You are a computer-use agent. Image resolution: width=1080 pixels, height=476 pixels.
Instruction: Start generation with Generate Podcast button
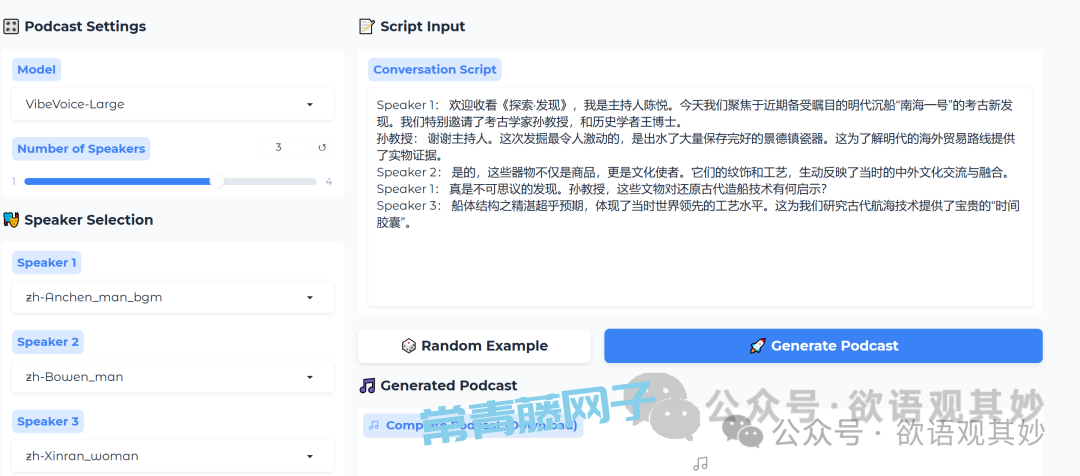point(823,346)
